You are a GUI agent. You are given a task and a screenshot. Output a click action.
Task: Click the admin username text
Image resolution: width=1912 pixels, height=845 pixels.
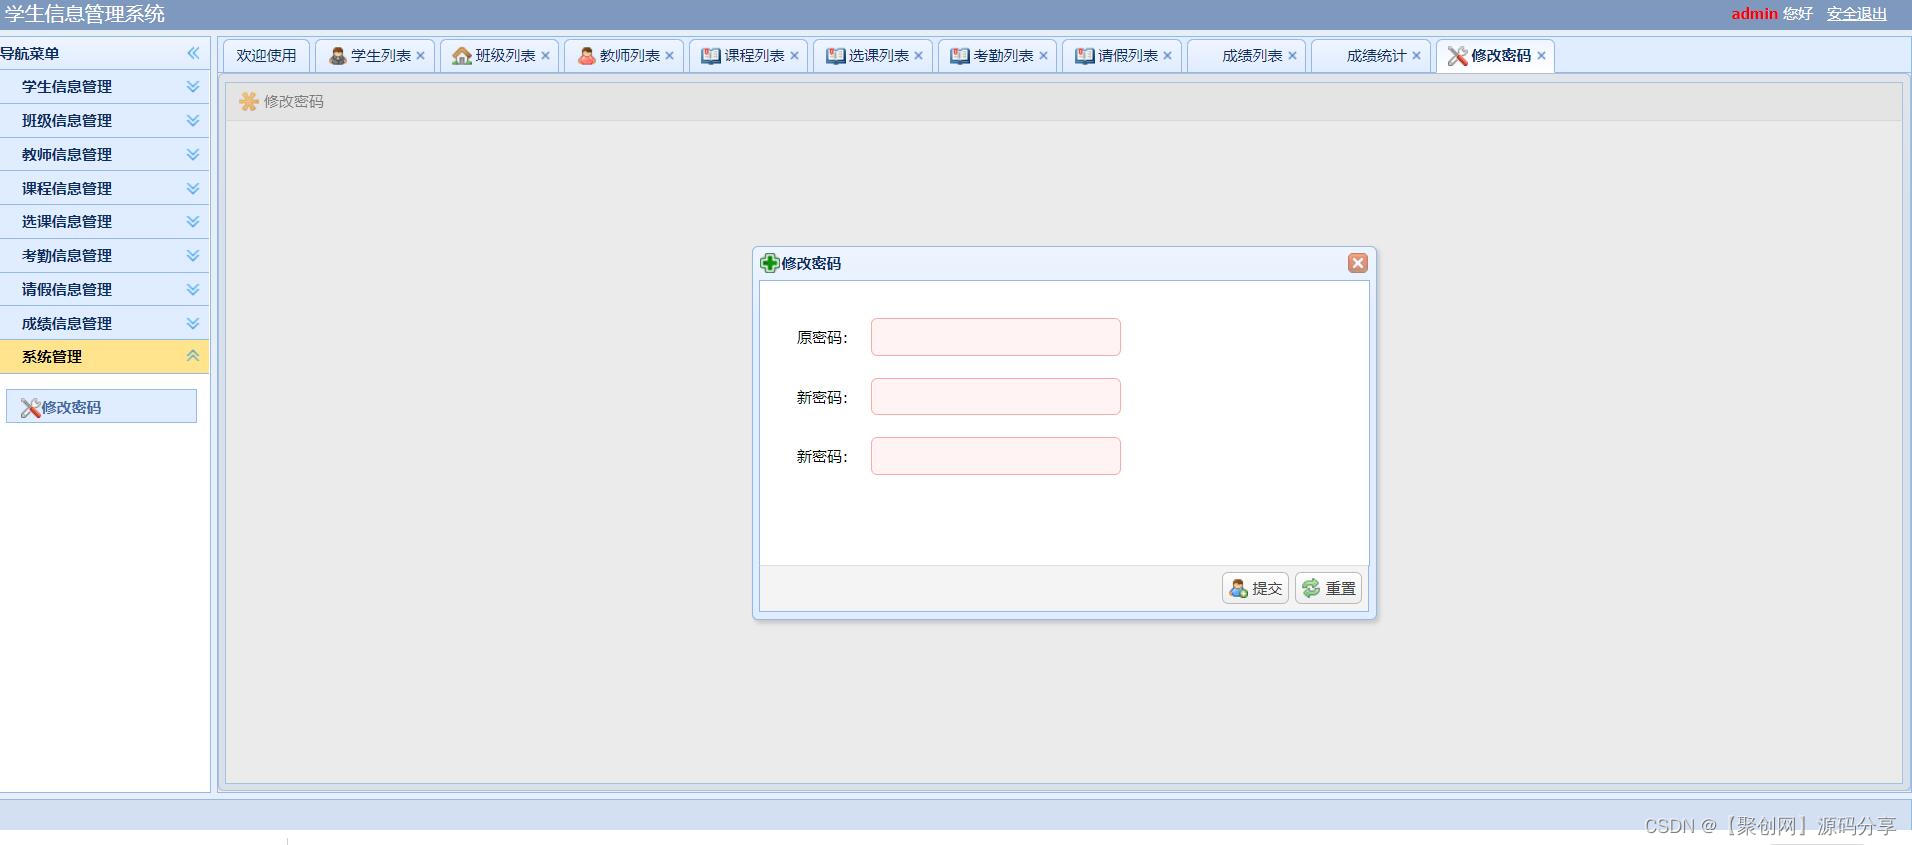[1754, 14]
